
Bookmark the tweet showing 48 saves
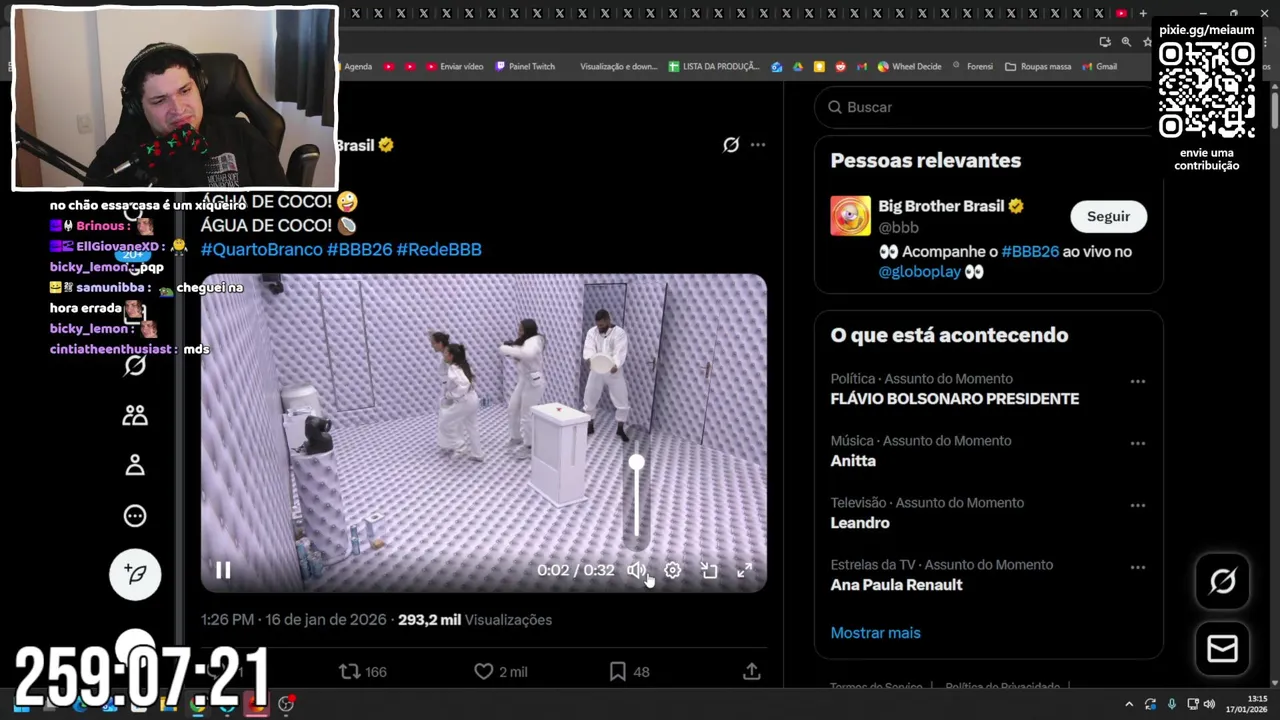[x=629, y=672]
